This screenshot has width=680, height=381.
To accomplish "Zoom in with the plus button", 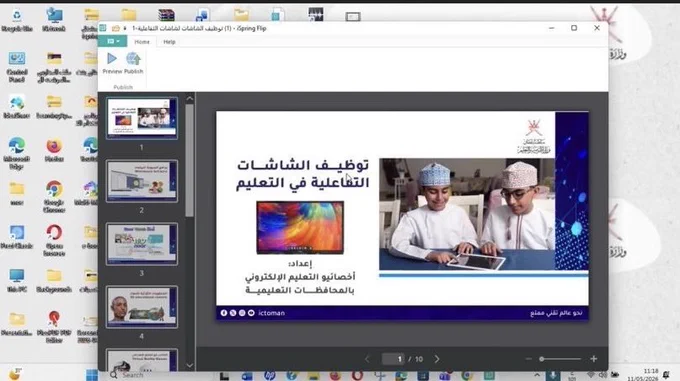I will click(x=593, y=359).
